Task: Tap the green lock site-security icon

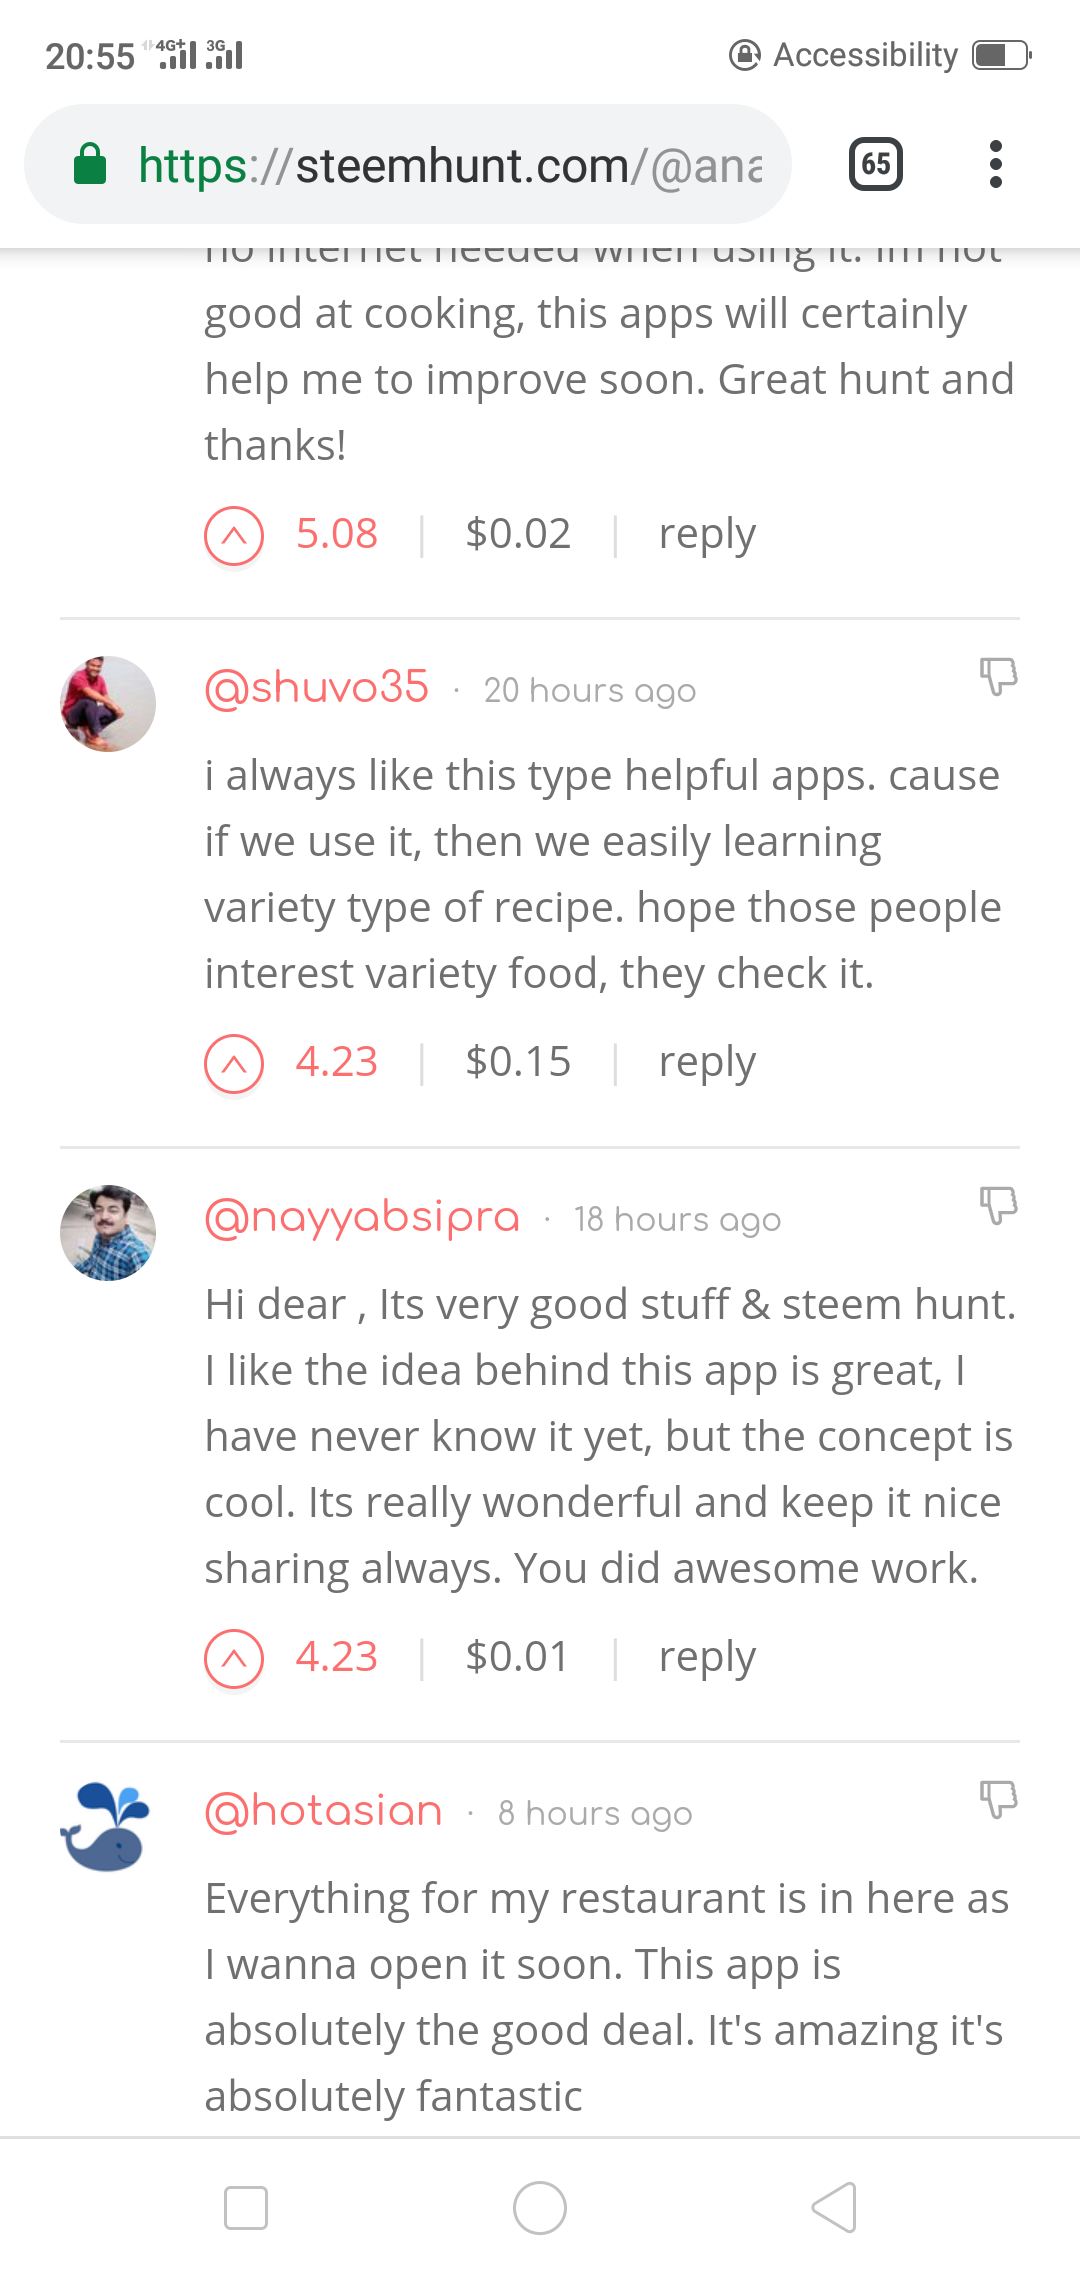Action: [90, 164]
